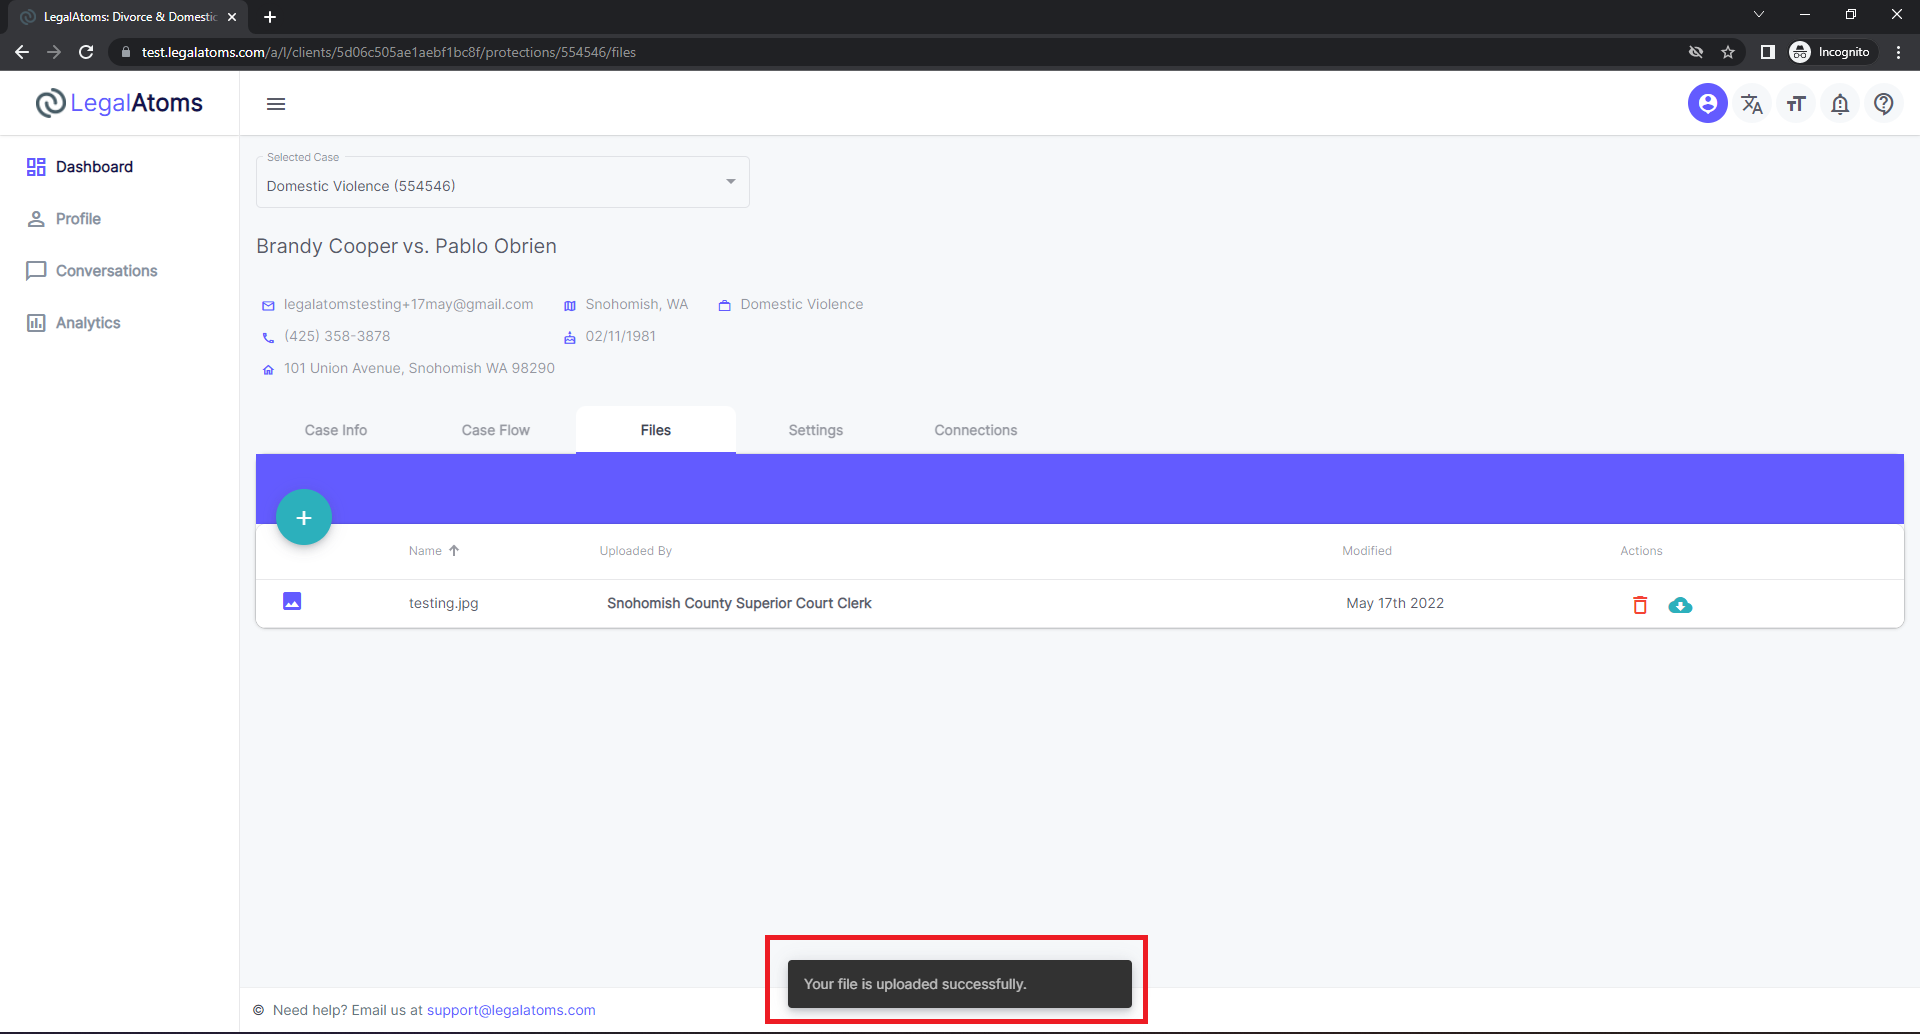Viewport: 1920px width, 1034px height.
Task: Open the user account avatar menu
Action: pyautogui.click(x=1707, y=103)
